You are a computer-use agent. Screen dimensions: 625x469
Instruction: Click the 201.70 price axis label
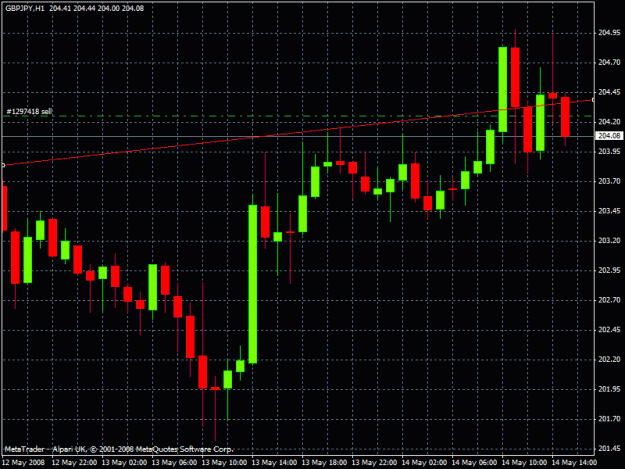coord(609,419)
